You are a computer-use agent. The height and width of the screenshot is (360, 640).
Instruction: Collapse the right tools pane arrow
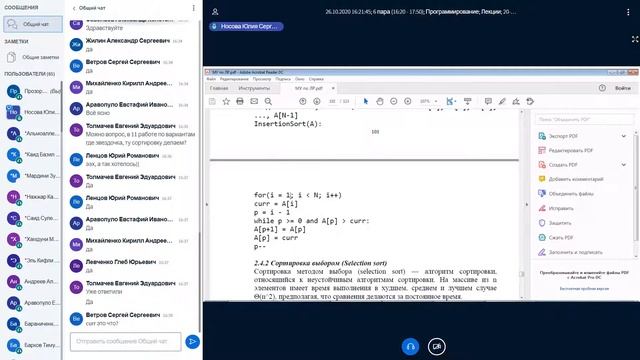(x=527, y=204)
